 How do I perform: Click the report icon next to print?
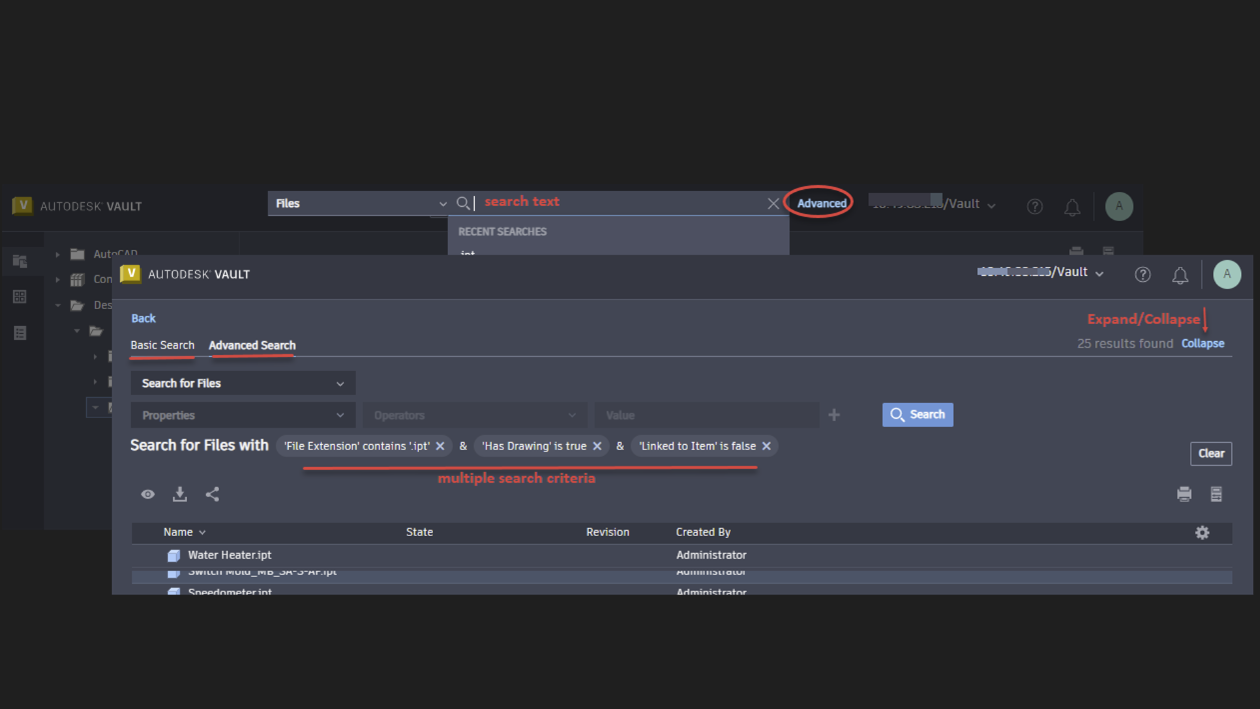pos(1216,494)
